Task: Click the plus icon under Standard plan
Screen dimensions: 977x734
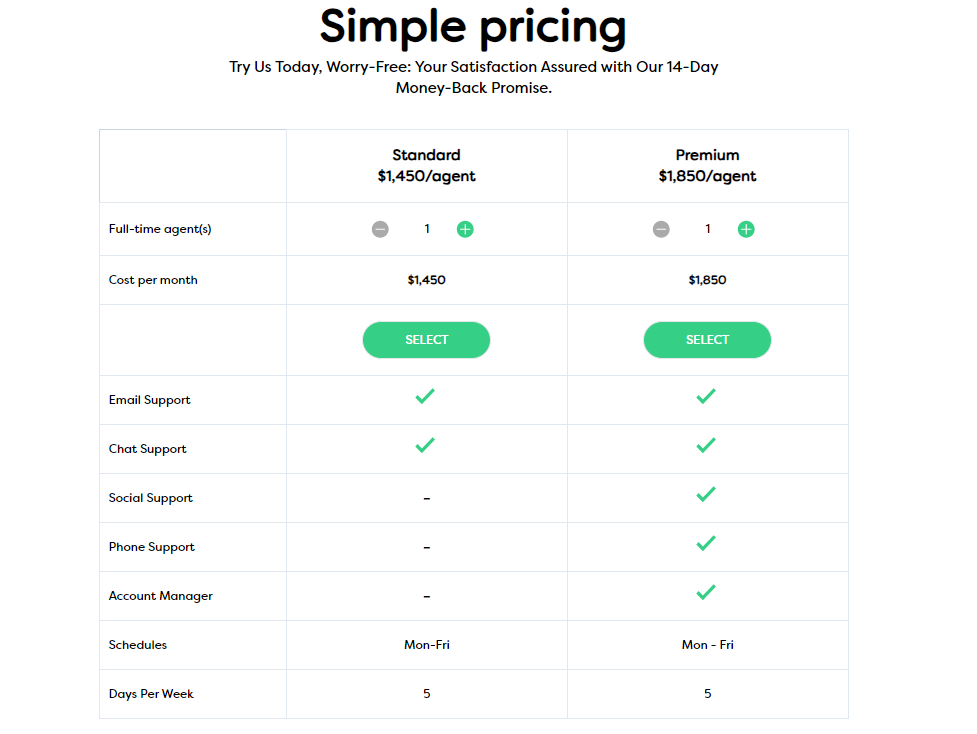Action: [x=465, y=228]
